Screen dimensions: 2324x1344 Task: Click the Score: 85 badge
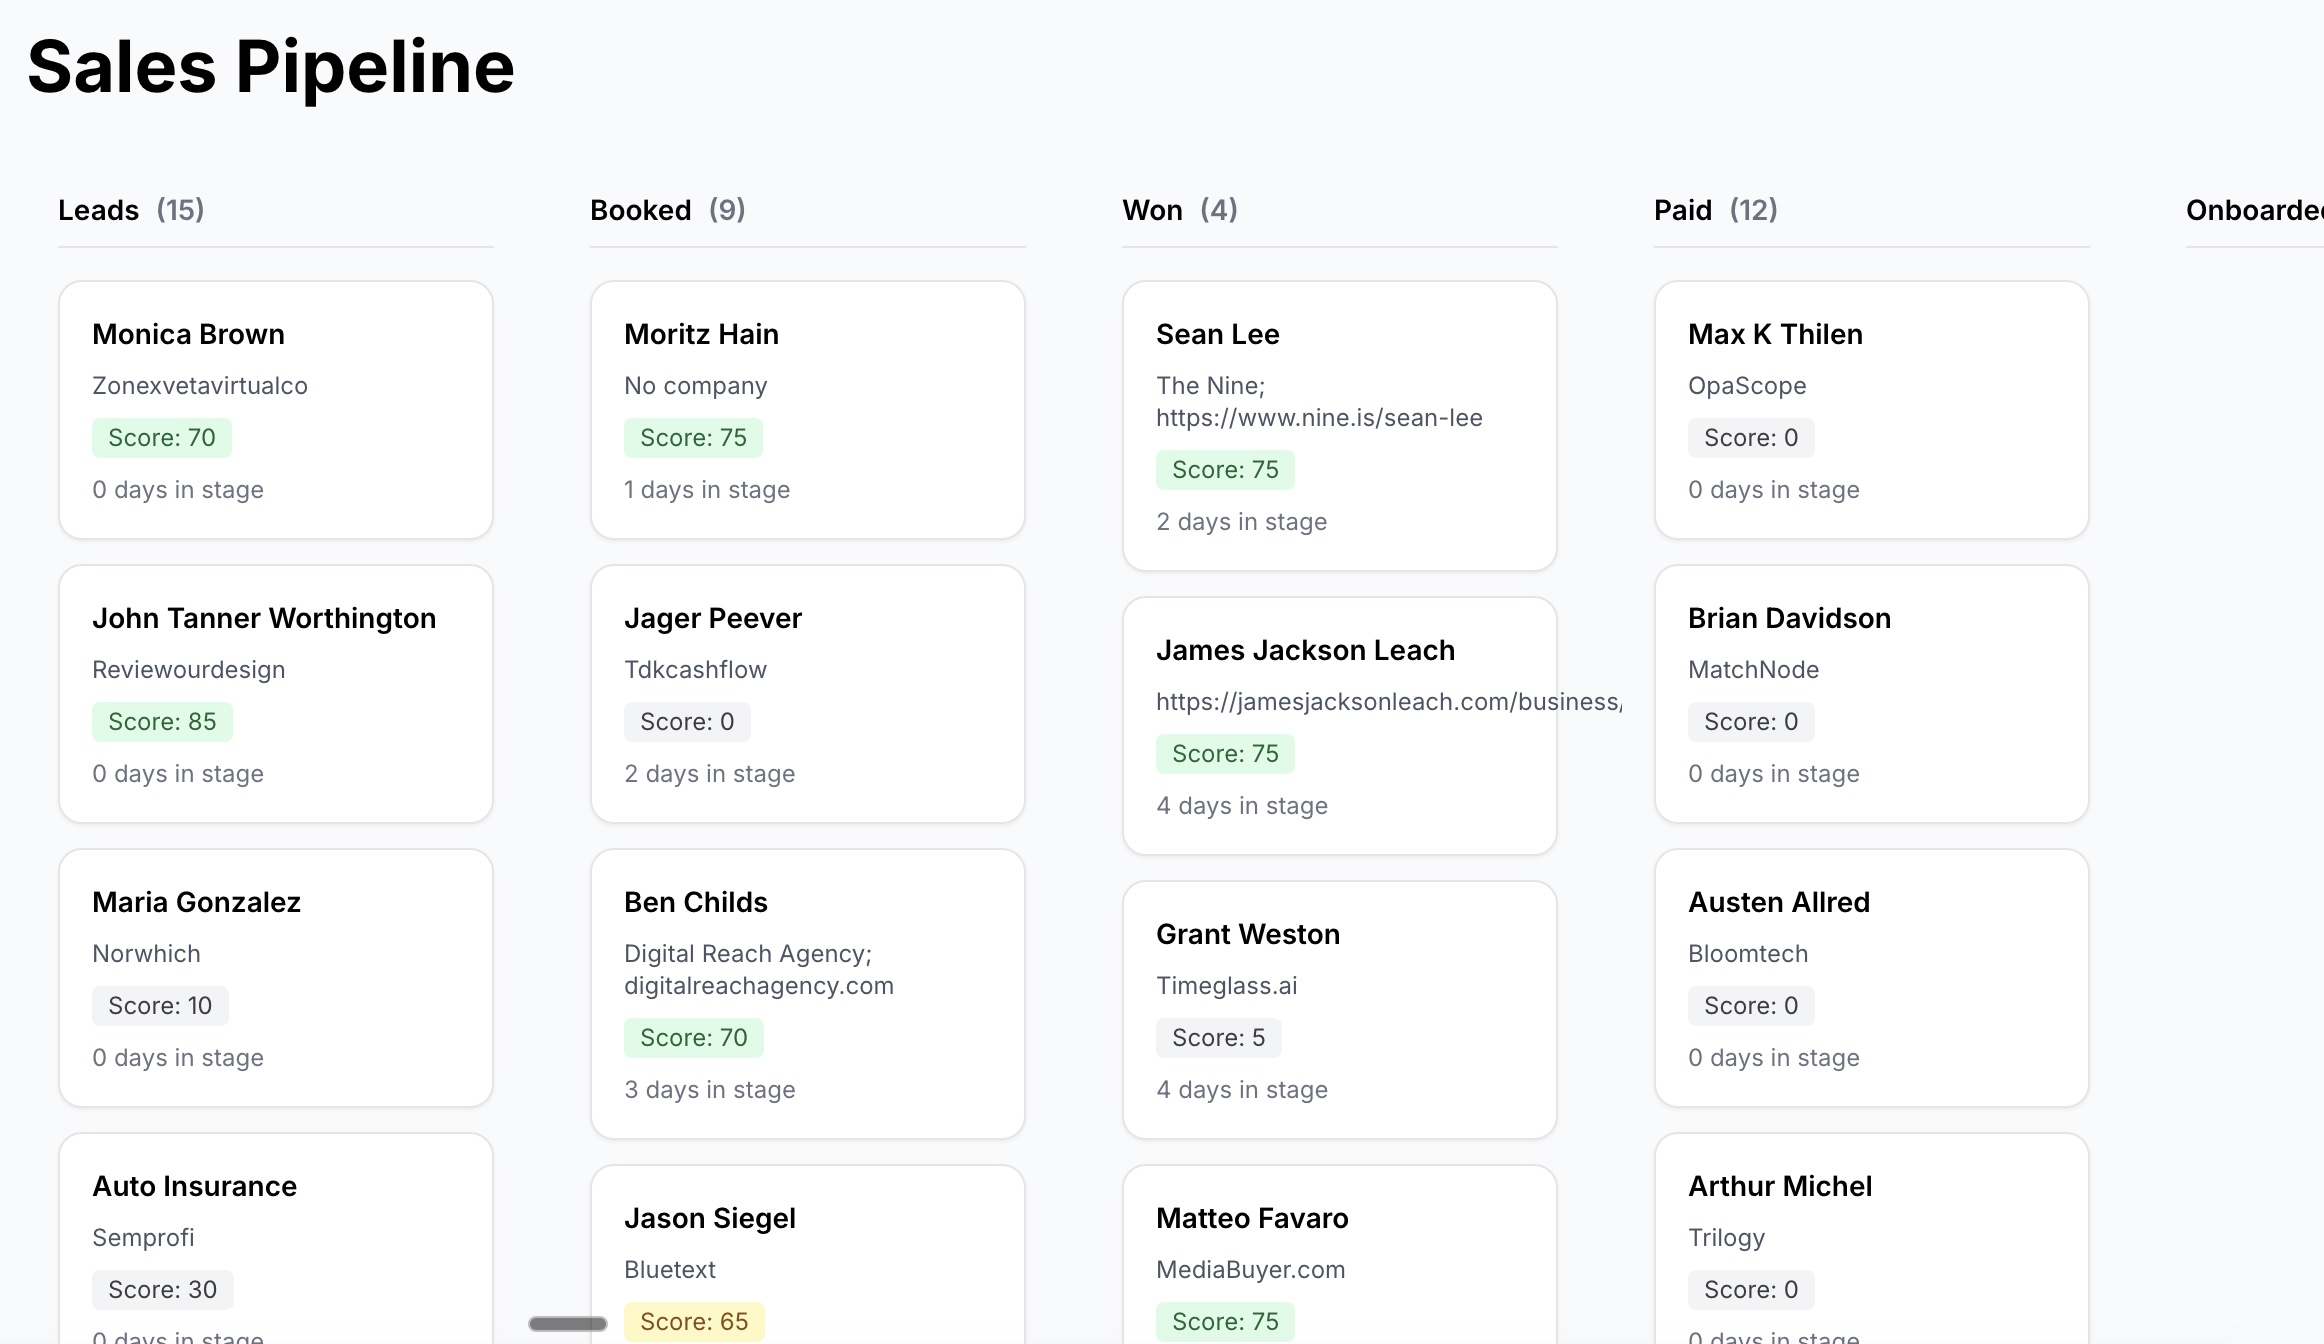pyautogui.click(x=162, y=722)
